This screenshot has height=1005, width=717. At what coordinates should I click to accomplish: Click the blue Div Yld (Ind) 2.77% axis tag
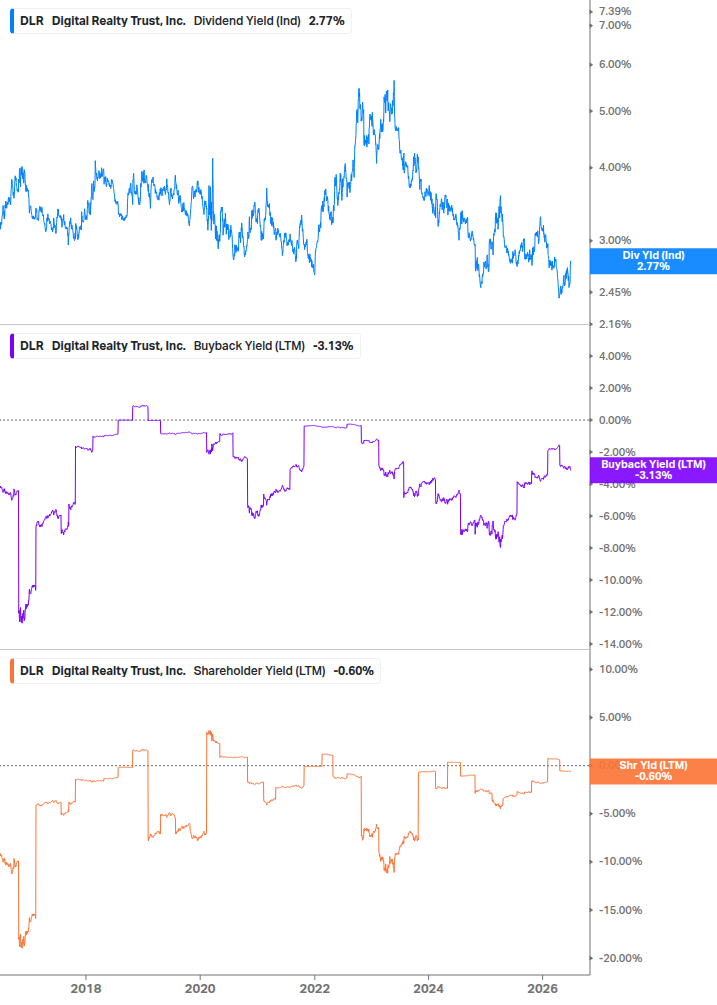pyautogui.click(x=653, y=261)
